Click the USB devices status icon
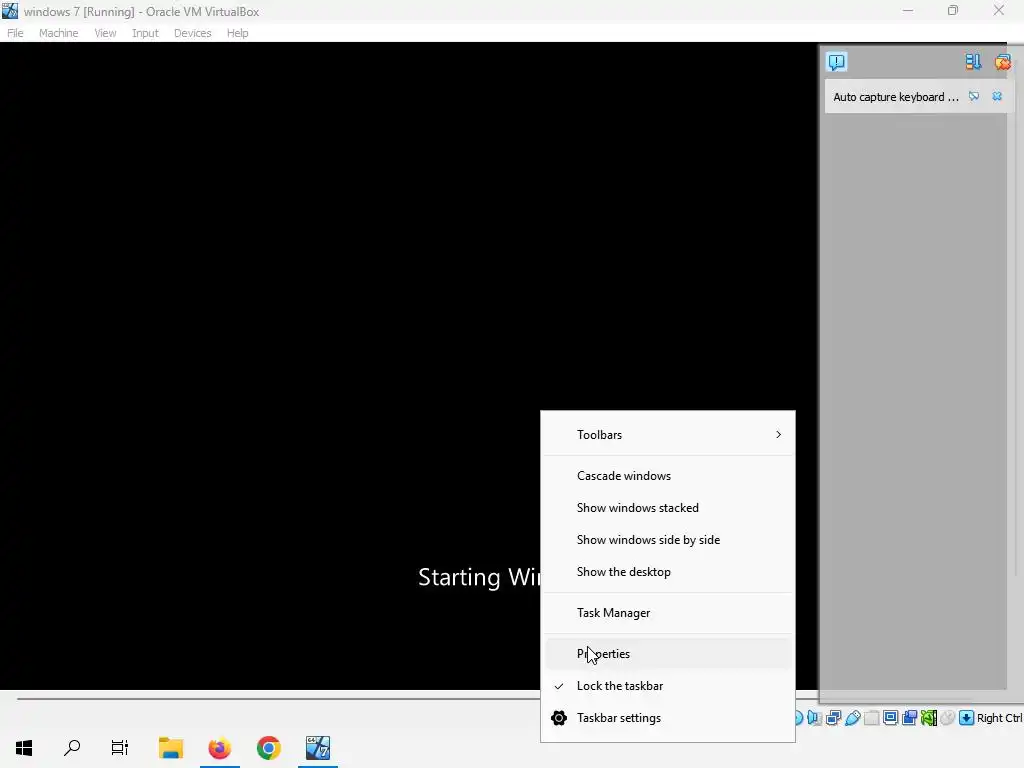The height and width of the screenshot is (768, 1024). pos(853,718)
